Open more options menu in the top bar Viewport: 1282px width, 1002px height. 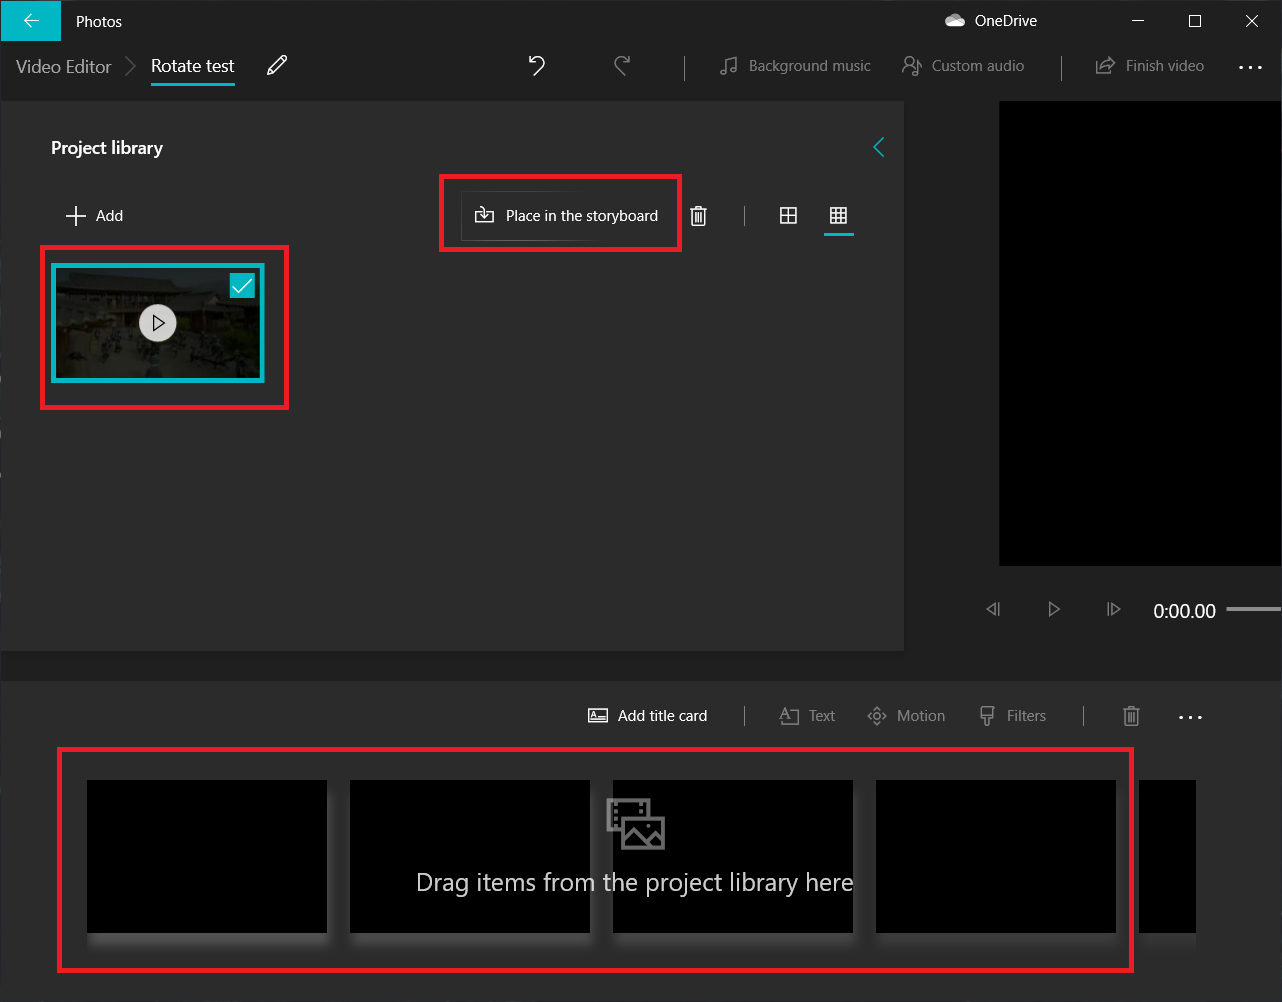1251,66
